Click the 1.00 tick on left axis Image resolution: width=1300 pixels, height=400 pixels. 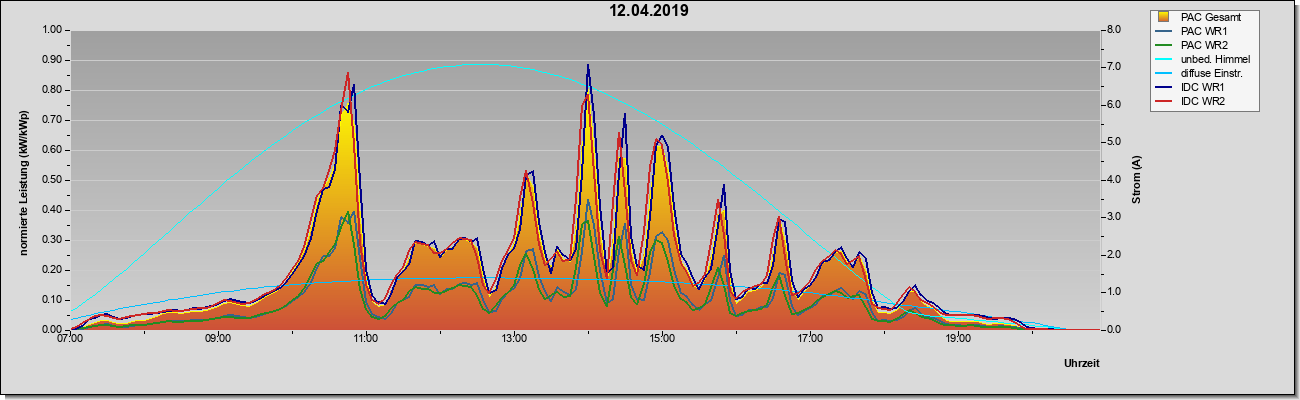click(x=50, y=30)
